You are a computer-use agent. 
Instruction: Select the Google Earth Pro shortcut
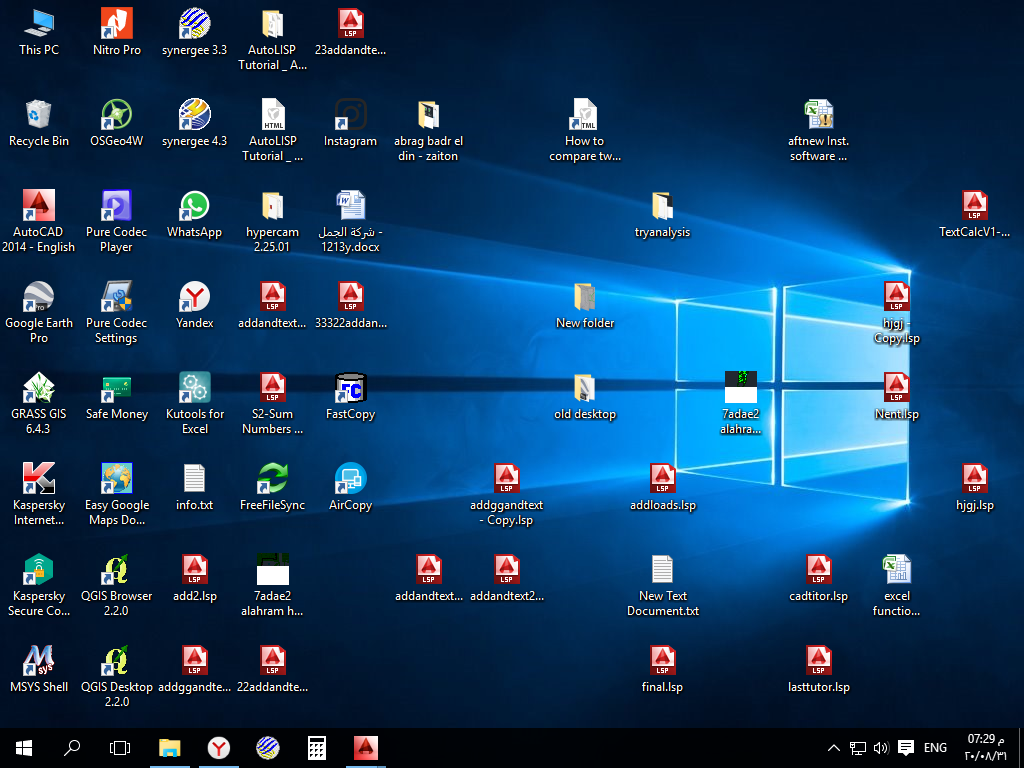tap(38, 312)
